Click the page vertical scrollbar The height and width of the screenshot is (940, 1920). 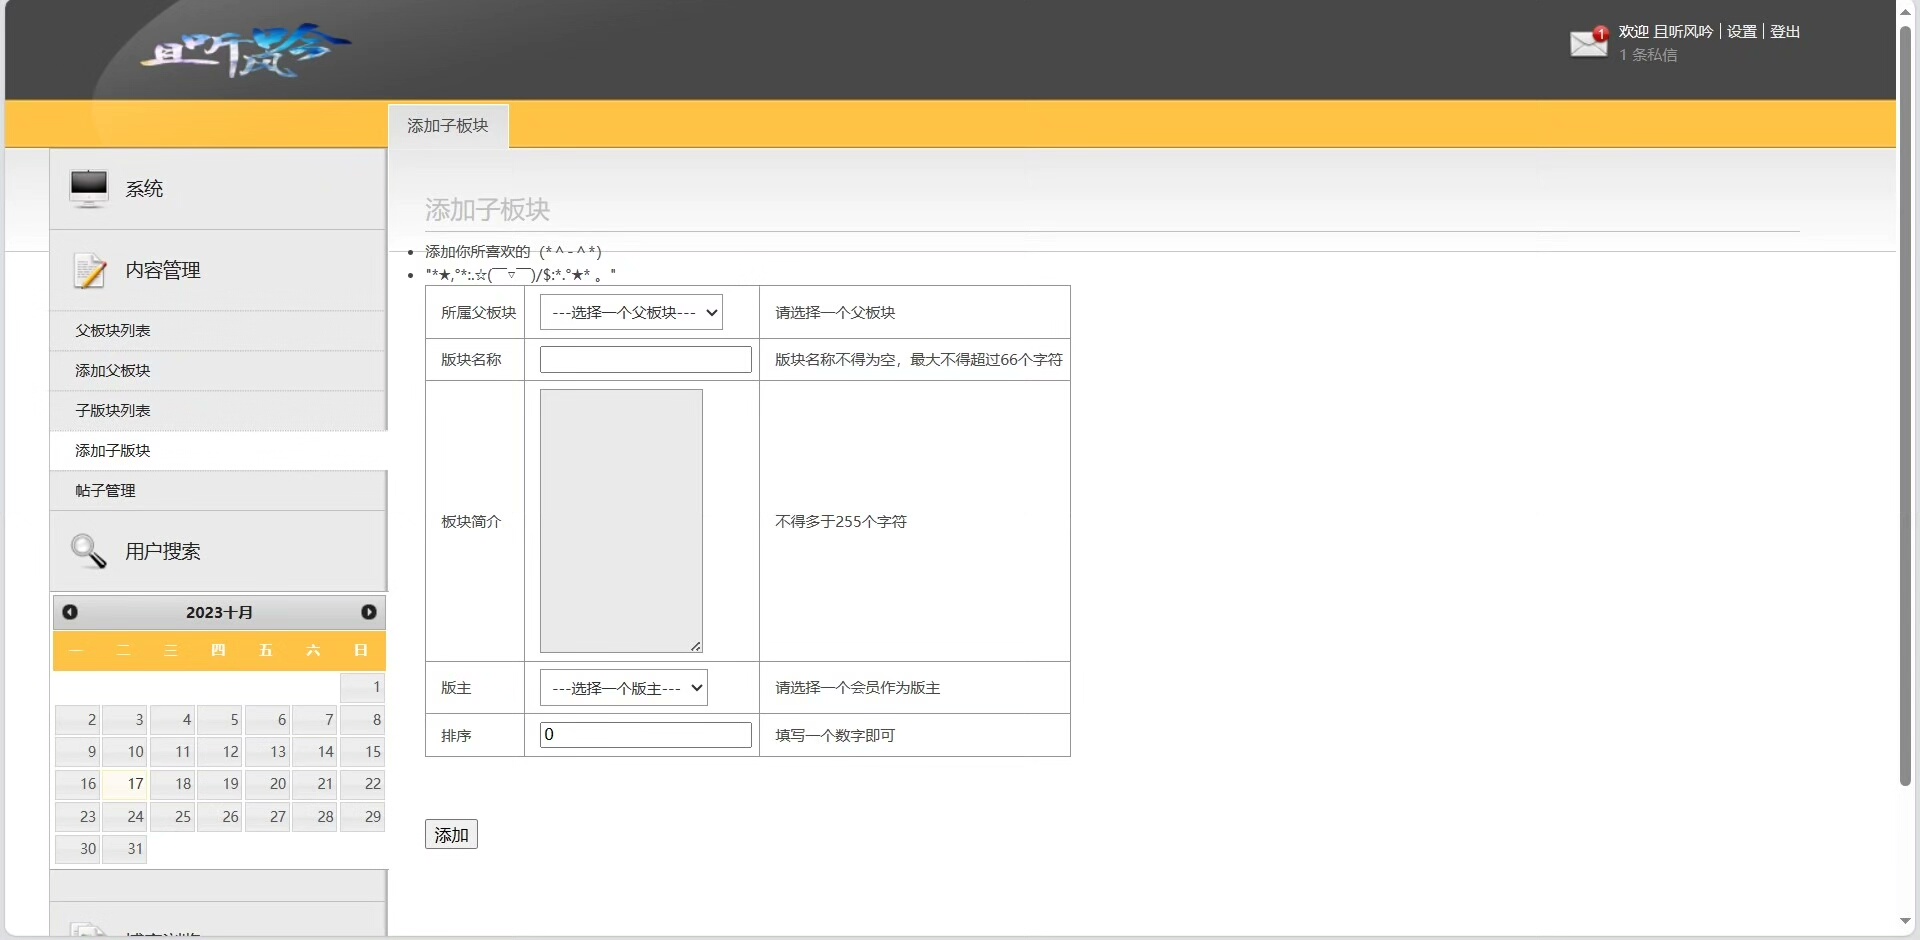click(x=1905, y=400)
